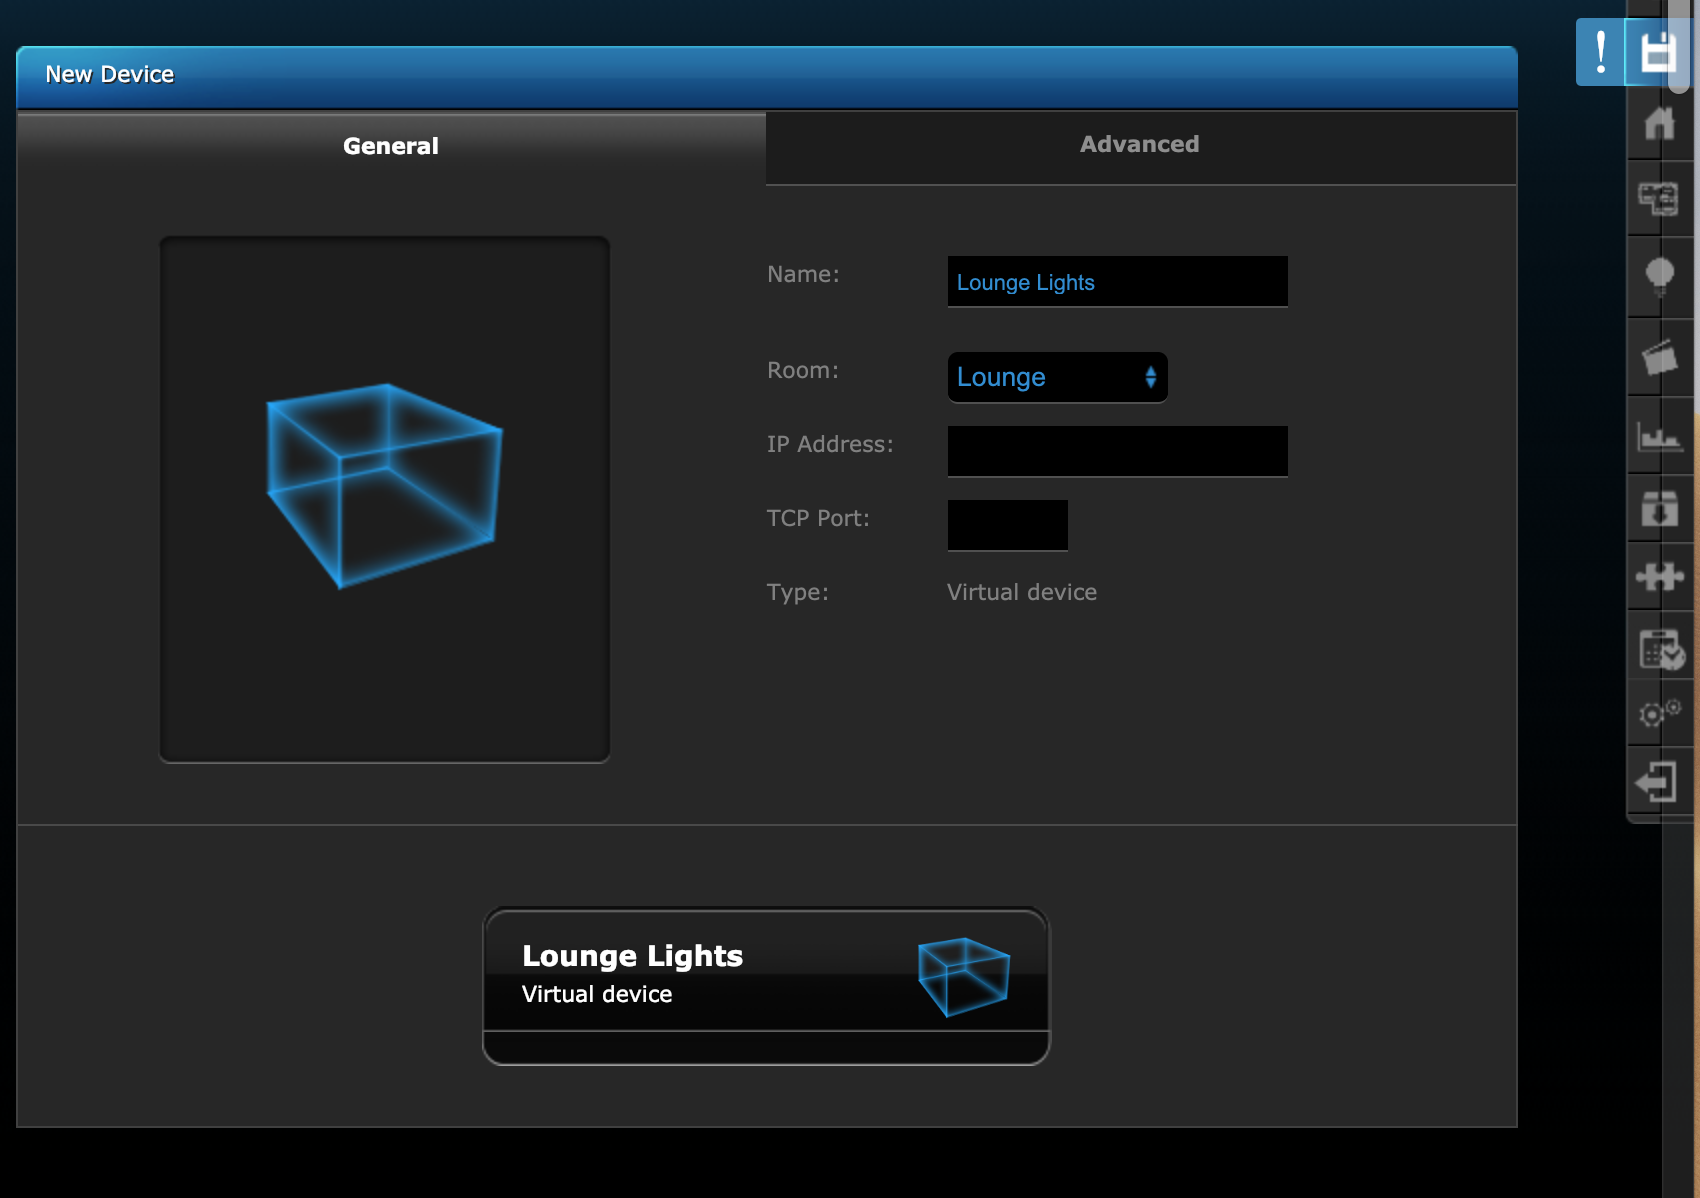
Task: Click the IP Address input field
Action: 1117,451
